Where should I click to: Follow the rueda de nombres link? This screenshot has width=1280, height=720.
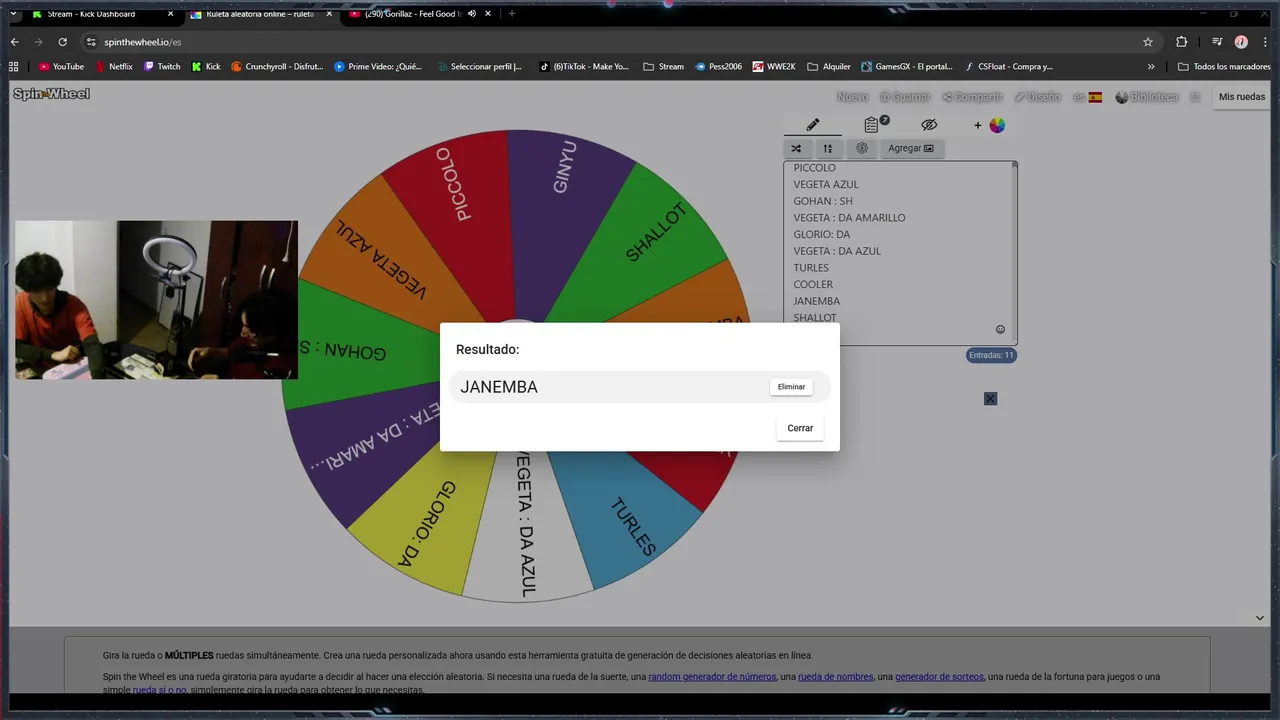[835, 677]
